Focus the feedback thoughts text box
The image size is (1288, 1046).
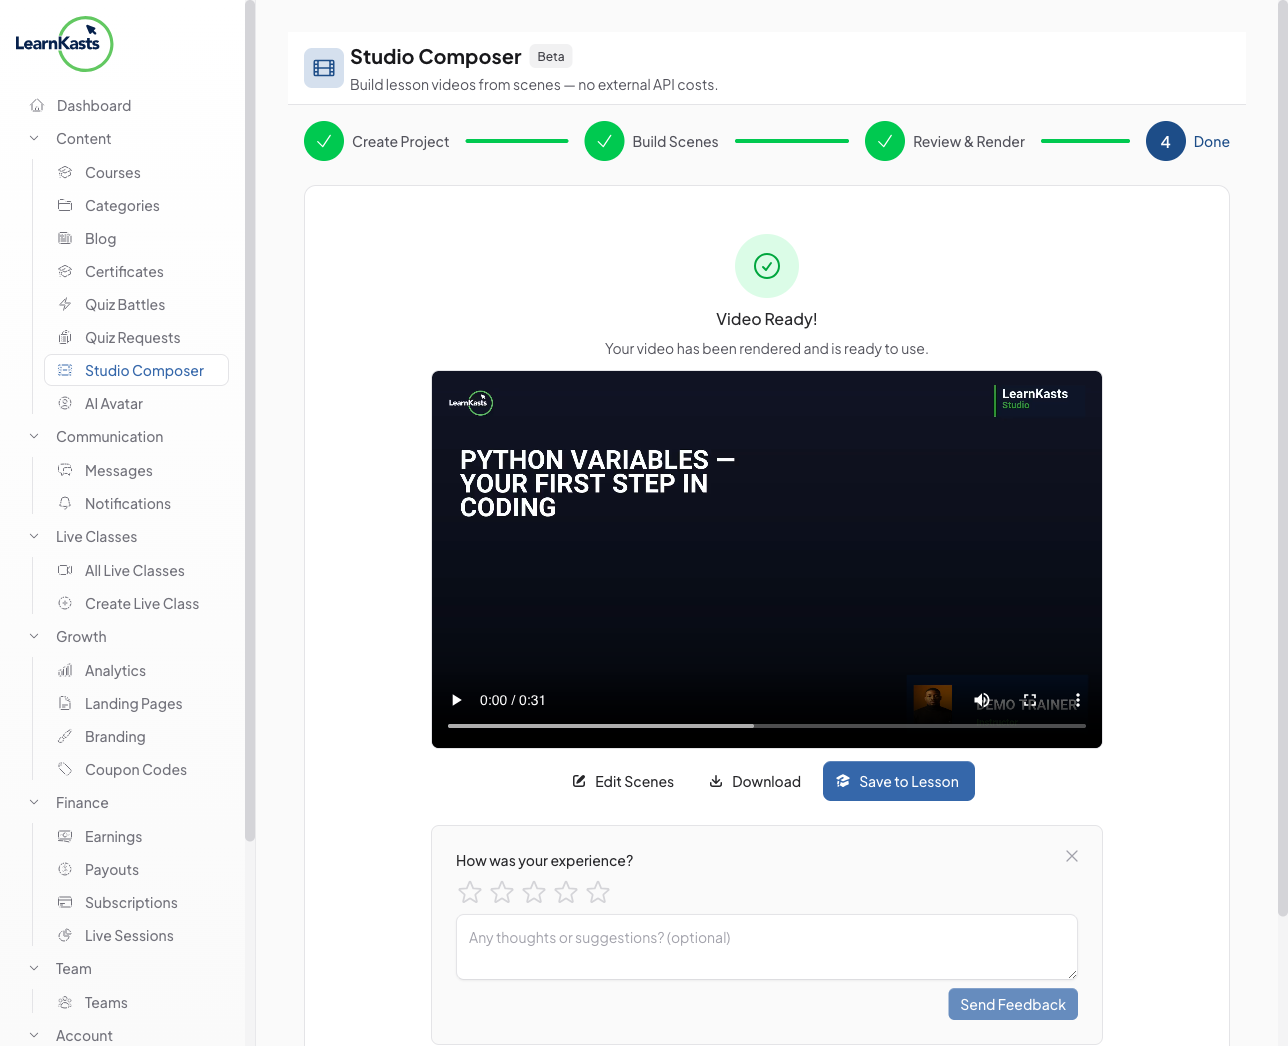[766, 946]
